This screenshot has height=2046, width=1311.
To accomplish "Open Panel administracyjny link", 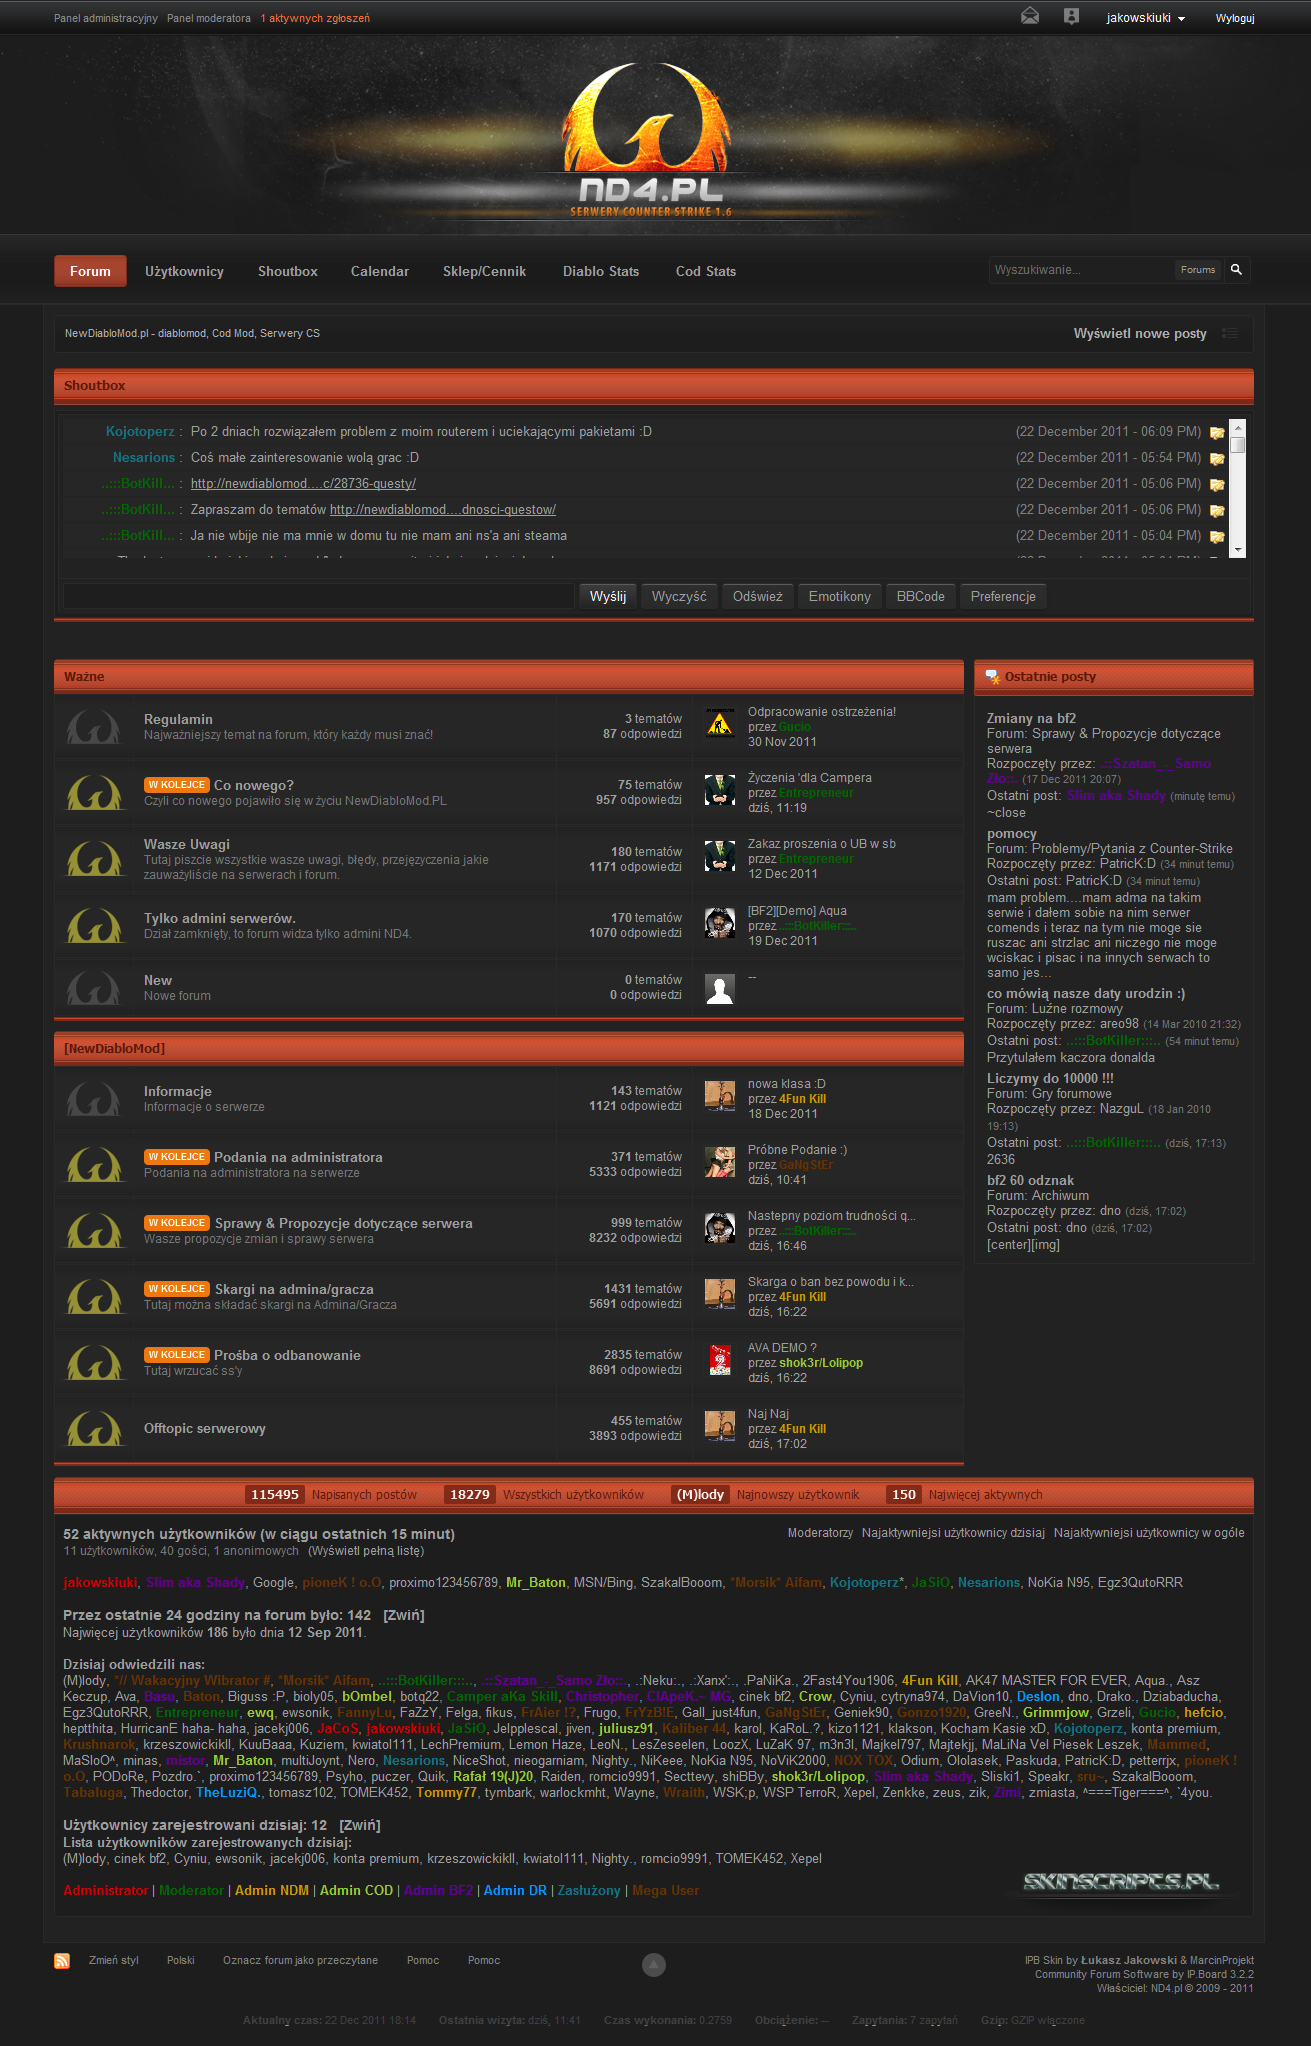I will 106,18.
